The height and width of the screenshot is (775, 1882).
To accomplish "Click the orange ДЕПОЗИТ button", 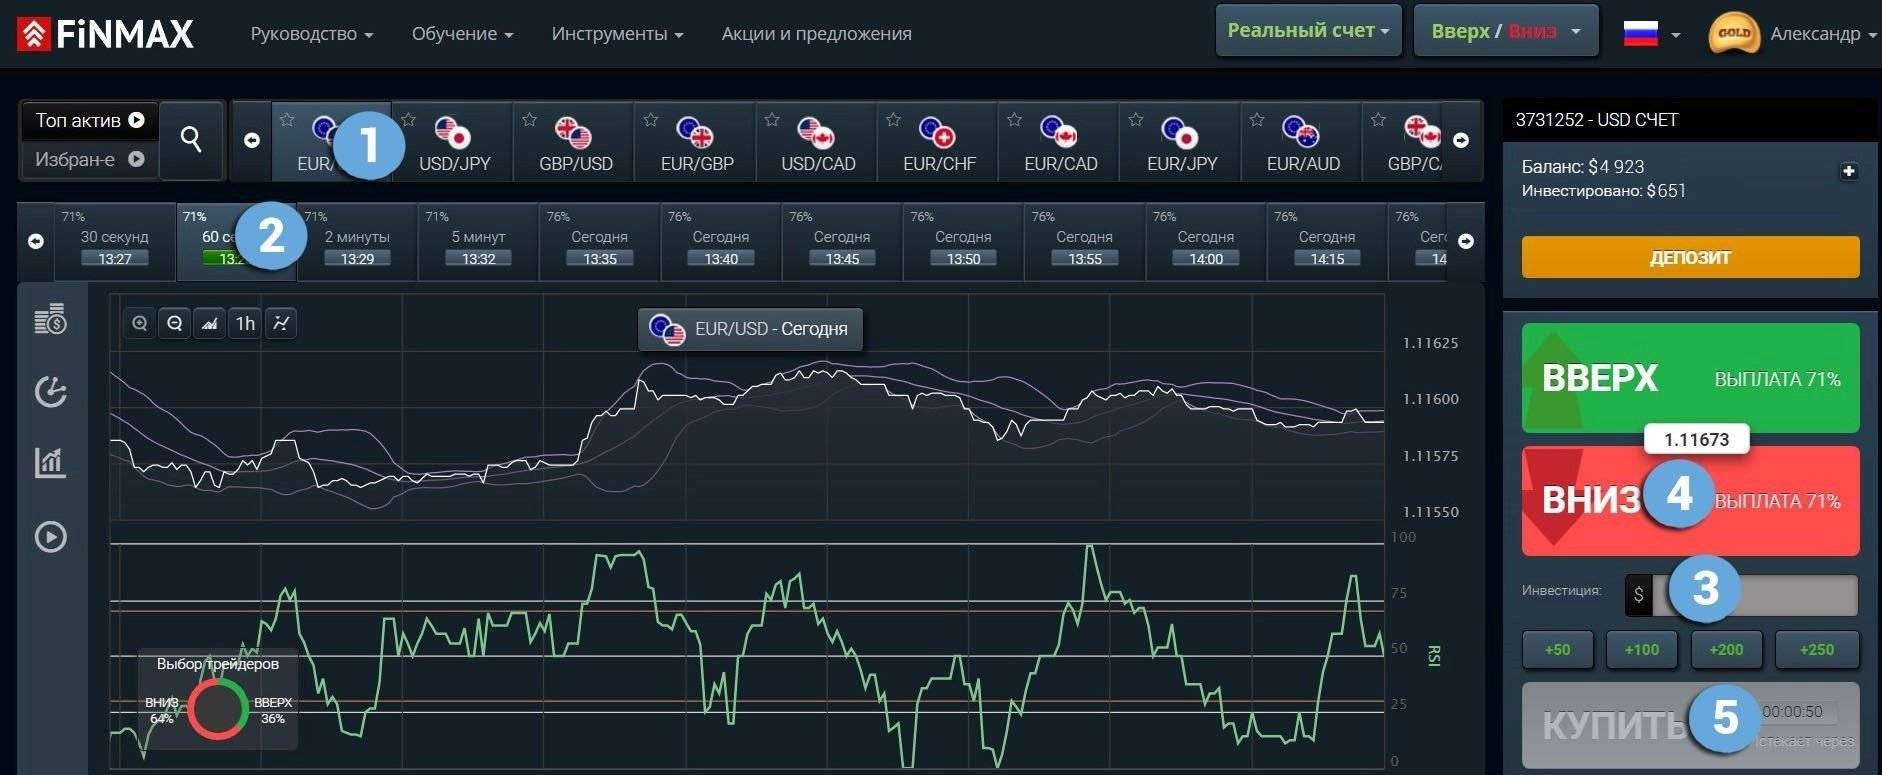I will pyautogui.click(x=1690, y=257).
